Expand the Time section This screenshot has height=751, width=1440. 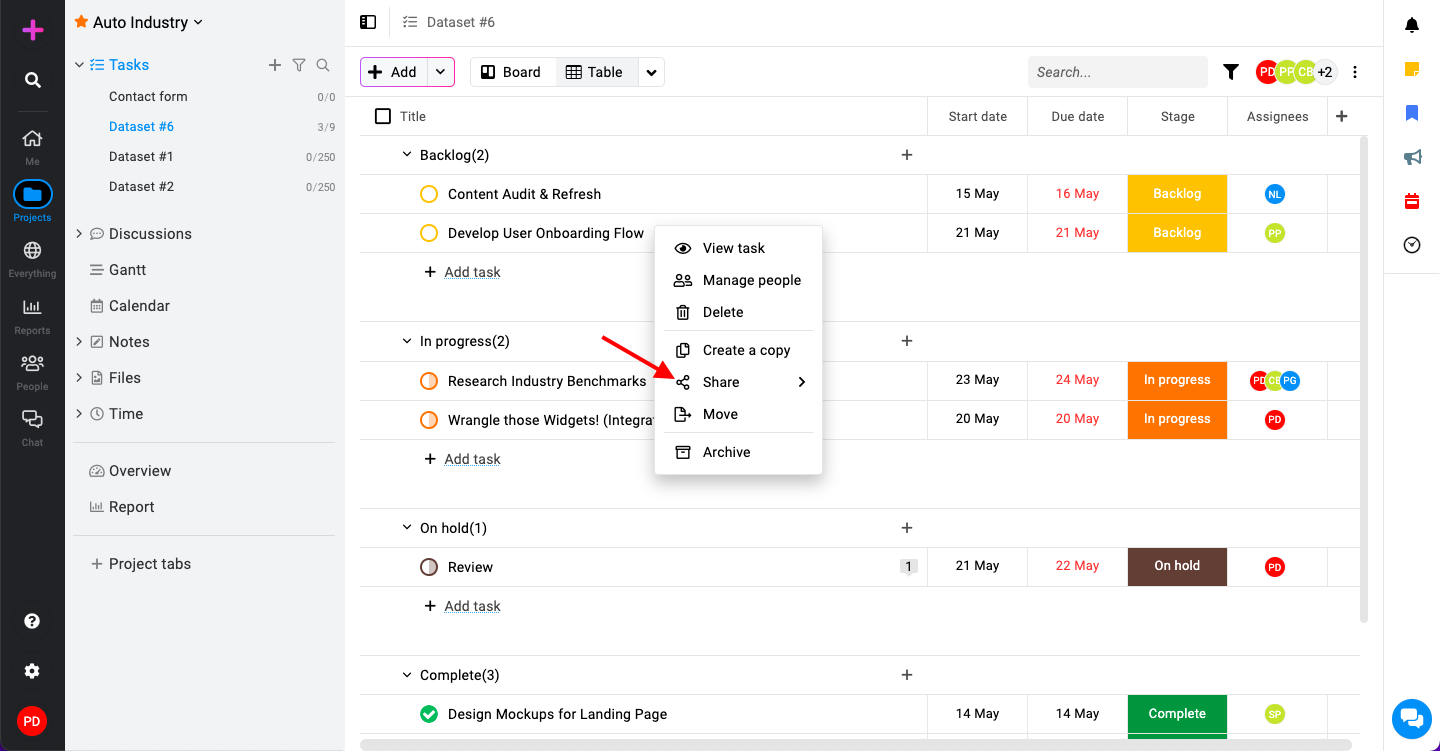point(79,414)
